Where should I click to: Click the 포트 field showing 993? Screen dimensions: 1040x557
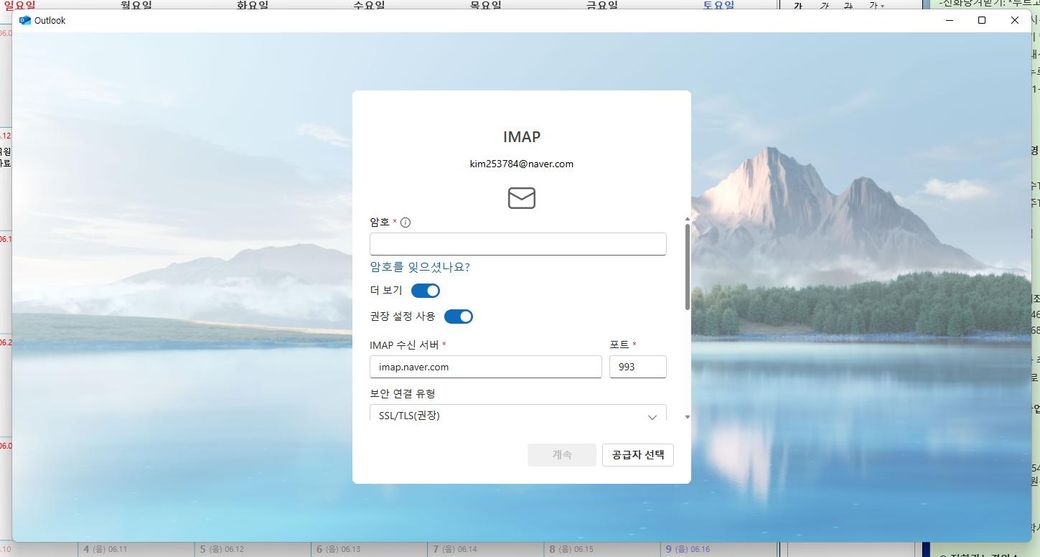click(637, 367)
